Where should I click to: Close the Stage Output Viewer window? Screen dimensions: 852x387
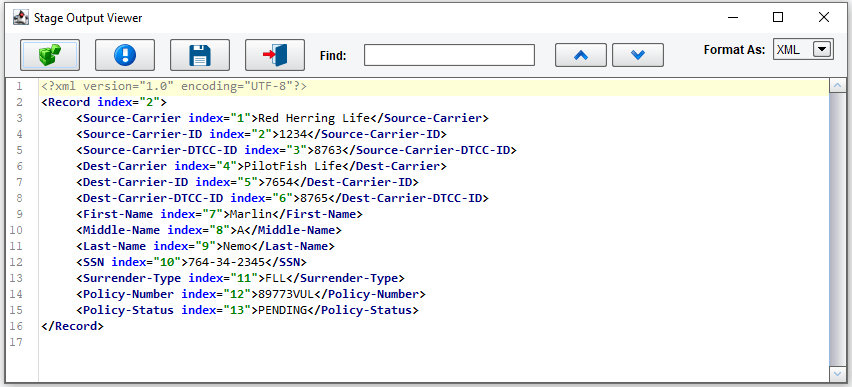824,17
